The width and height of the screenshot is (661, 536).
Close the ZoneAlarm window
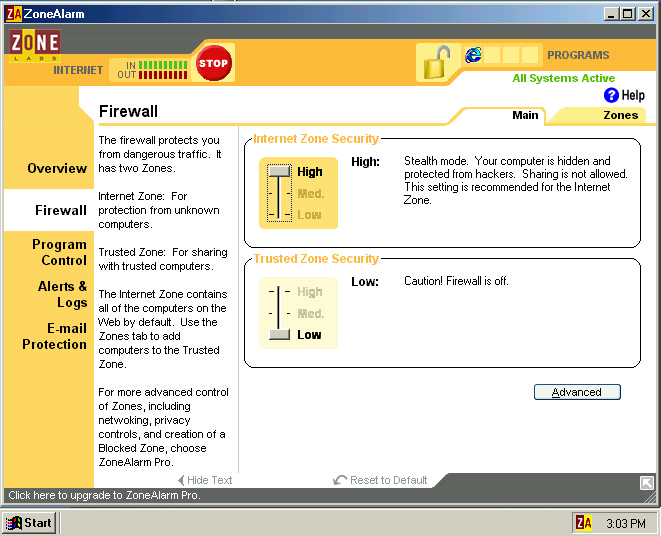tap(646, 14)
